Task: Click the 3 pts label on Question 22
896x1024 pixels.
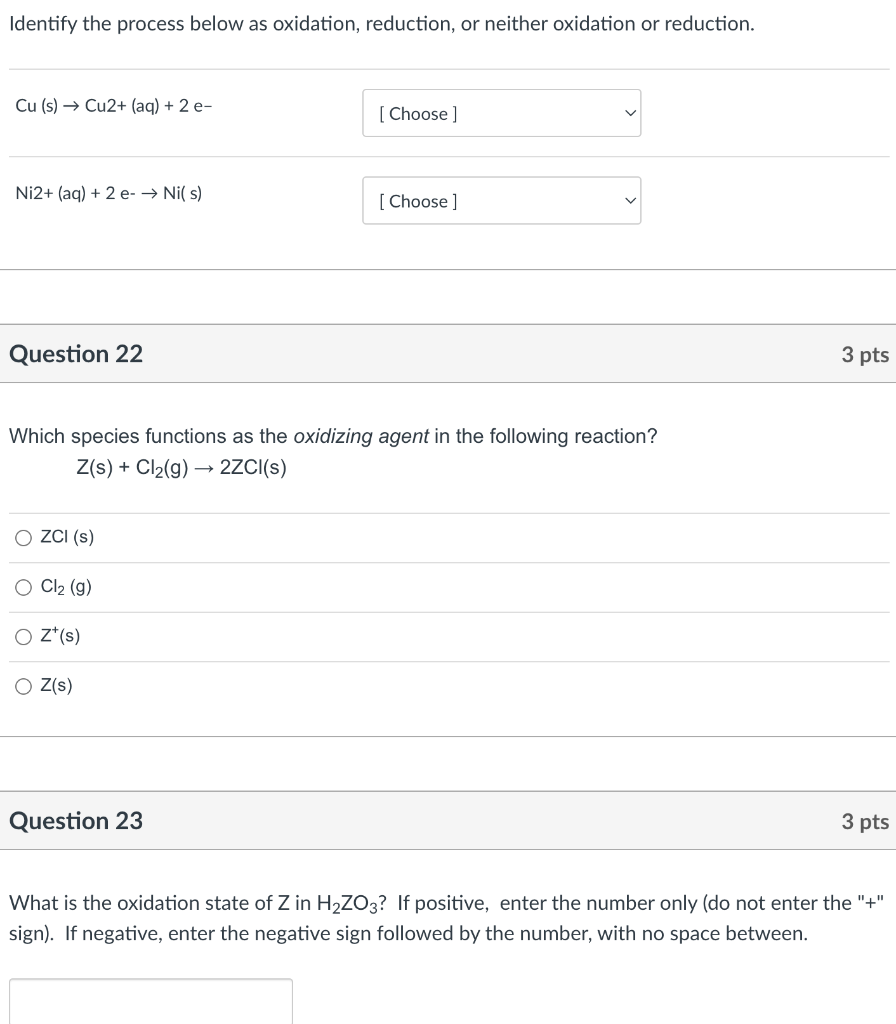Action: pyautogui.click(x=865, y=354)
